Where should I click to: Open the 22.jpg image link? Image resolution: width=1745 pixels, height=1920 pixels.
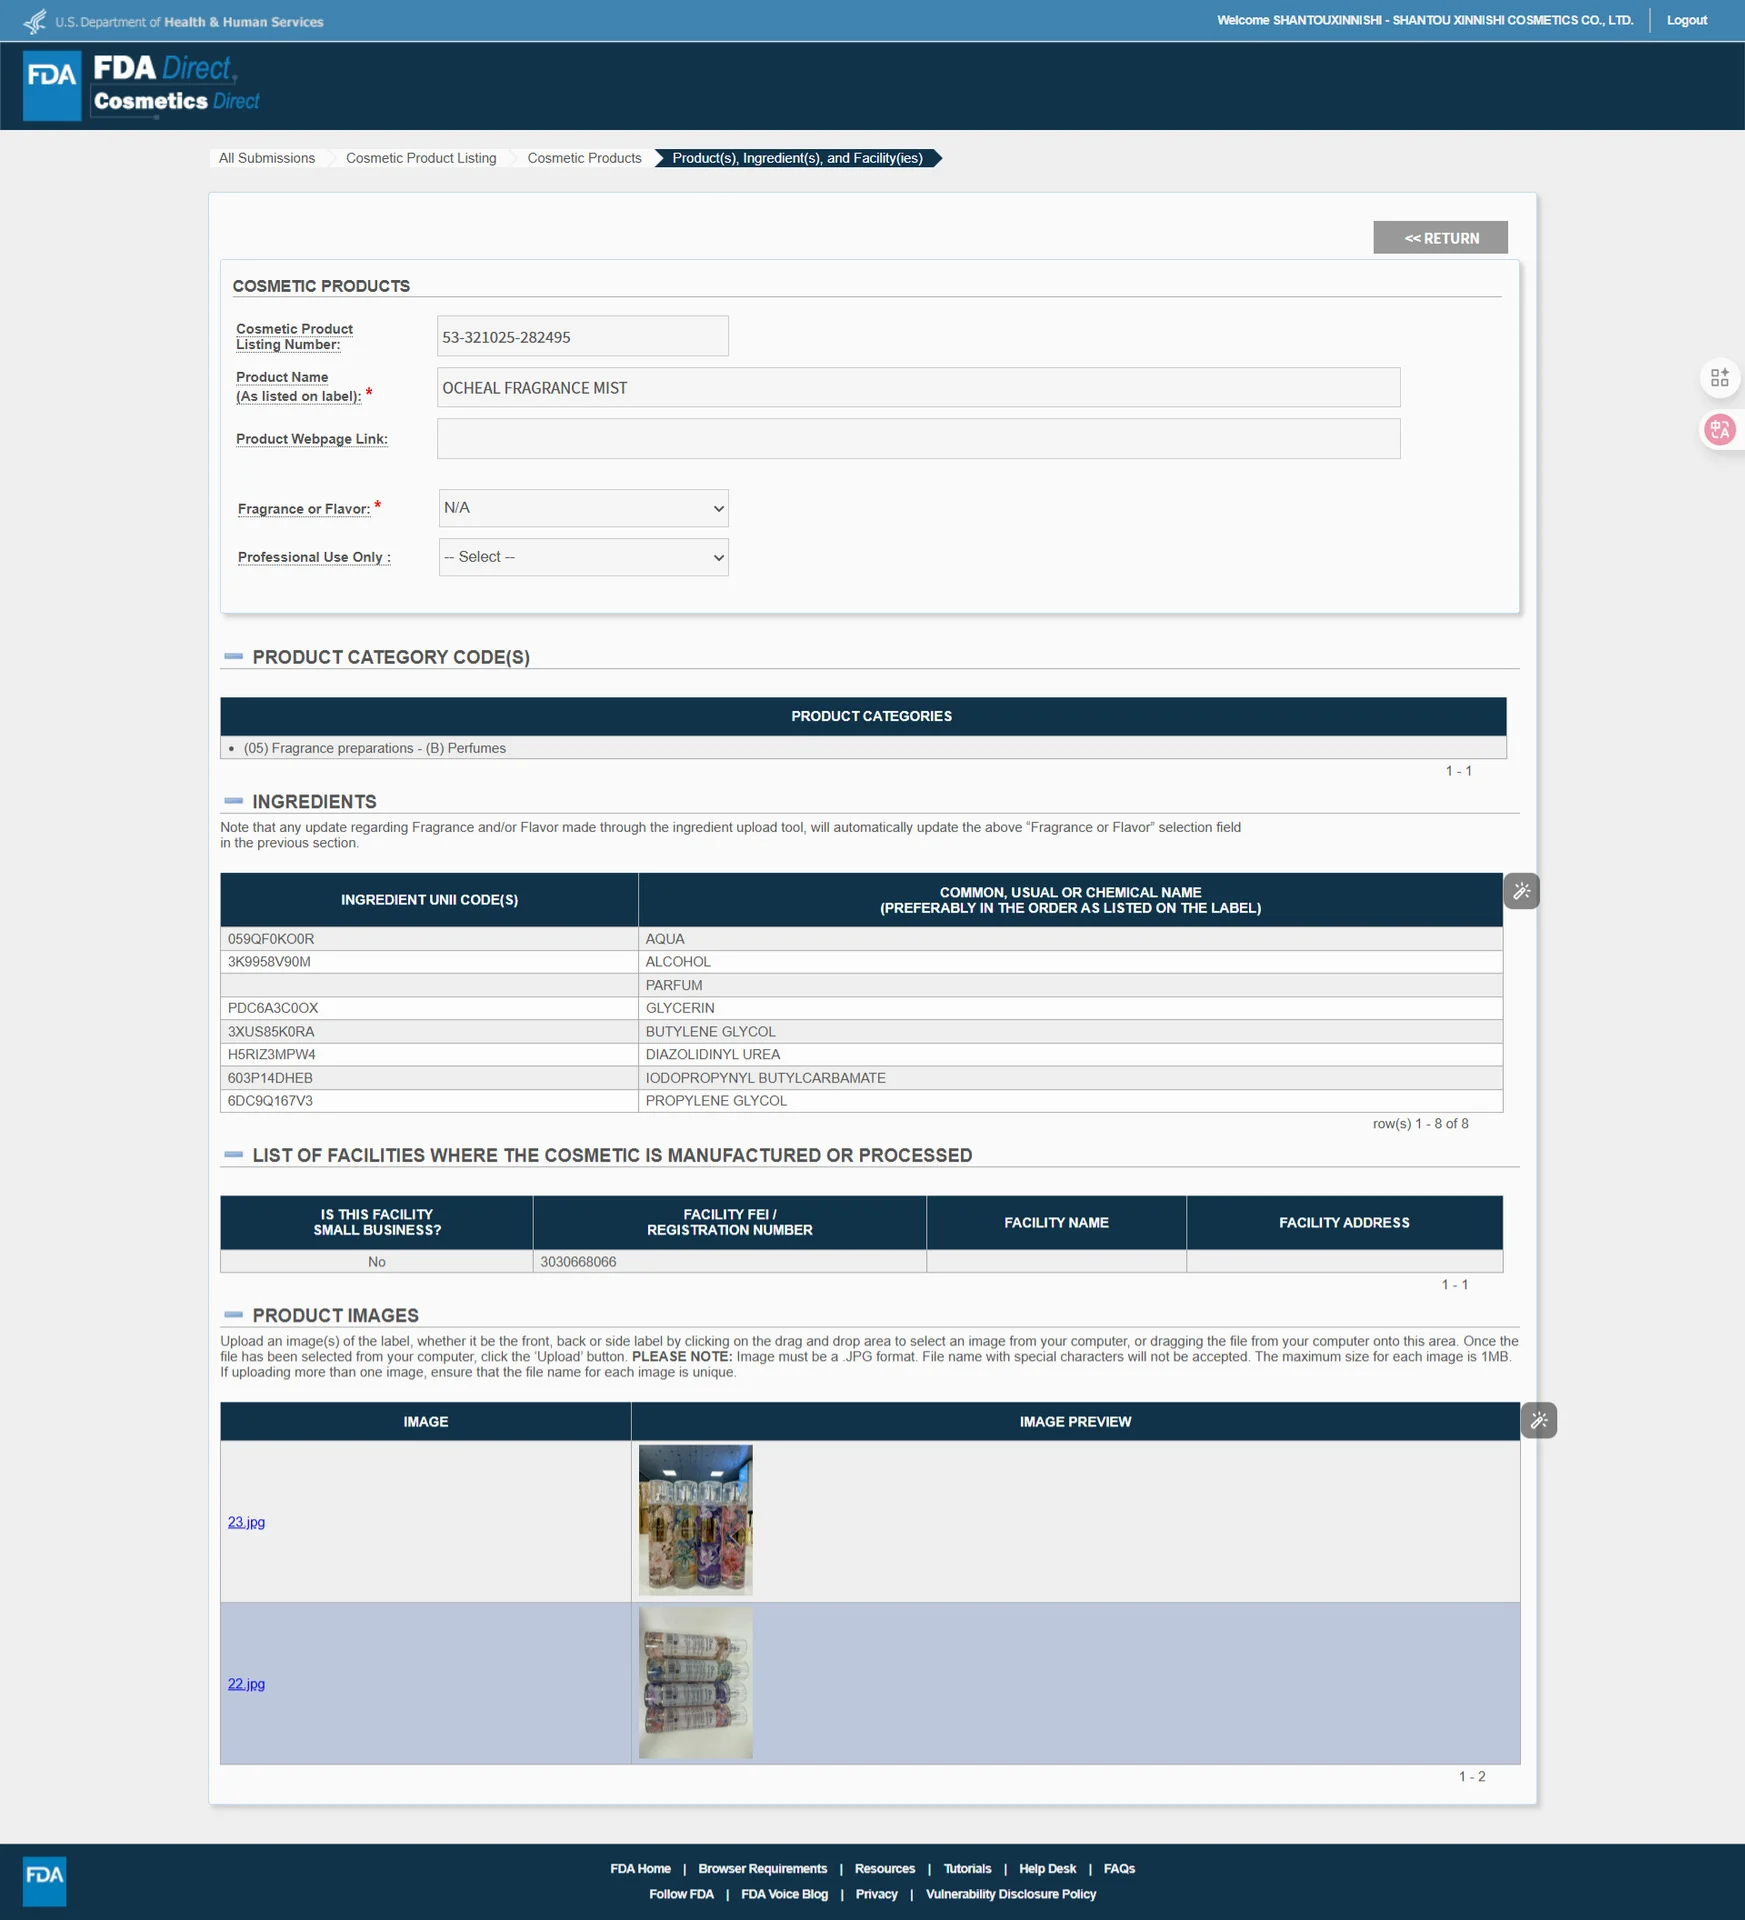pos(246,1684)
